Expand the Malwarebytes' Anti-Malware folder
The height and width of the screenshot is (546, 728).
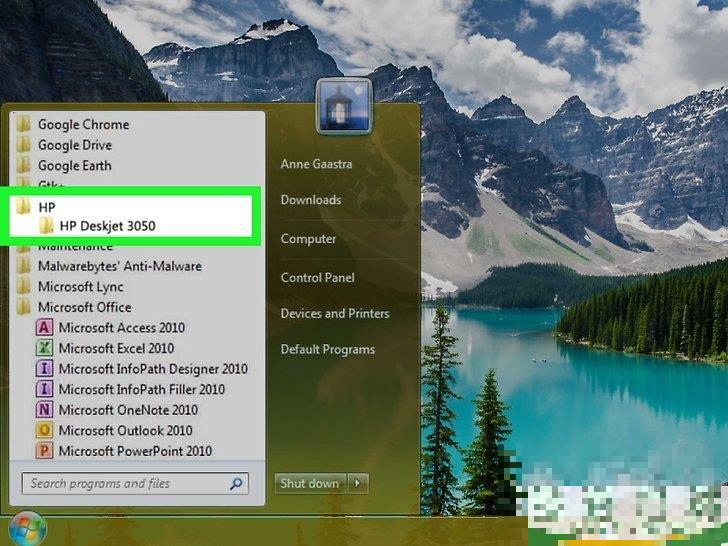point(119,266)
